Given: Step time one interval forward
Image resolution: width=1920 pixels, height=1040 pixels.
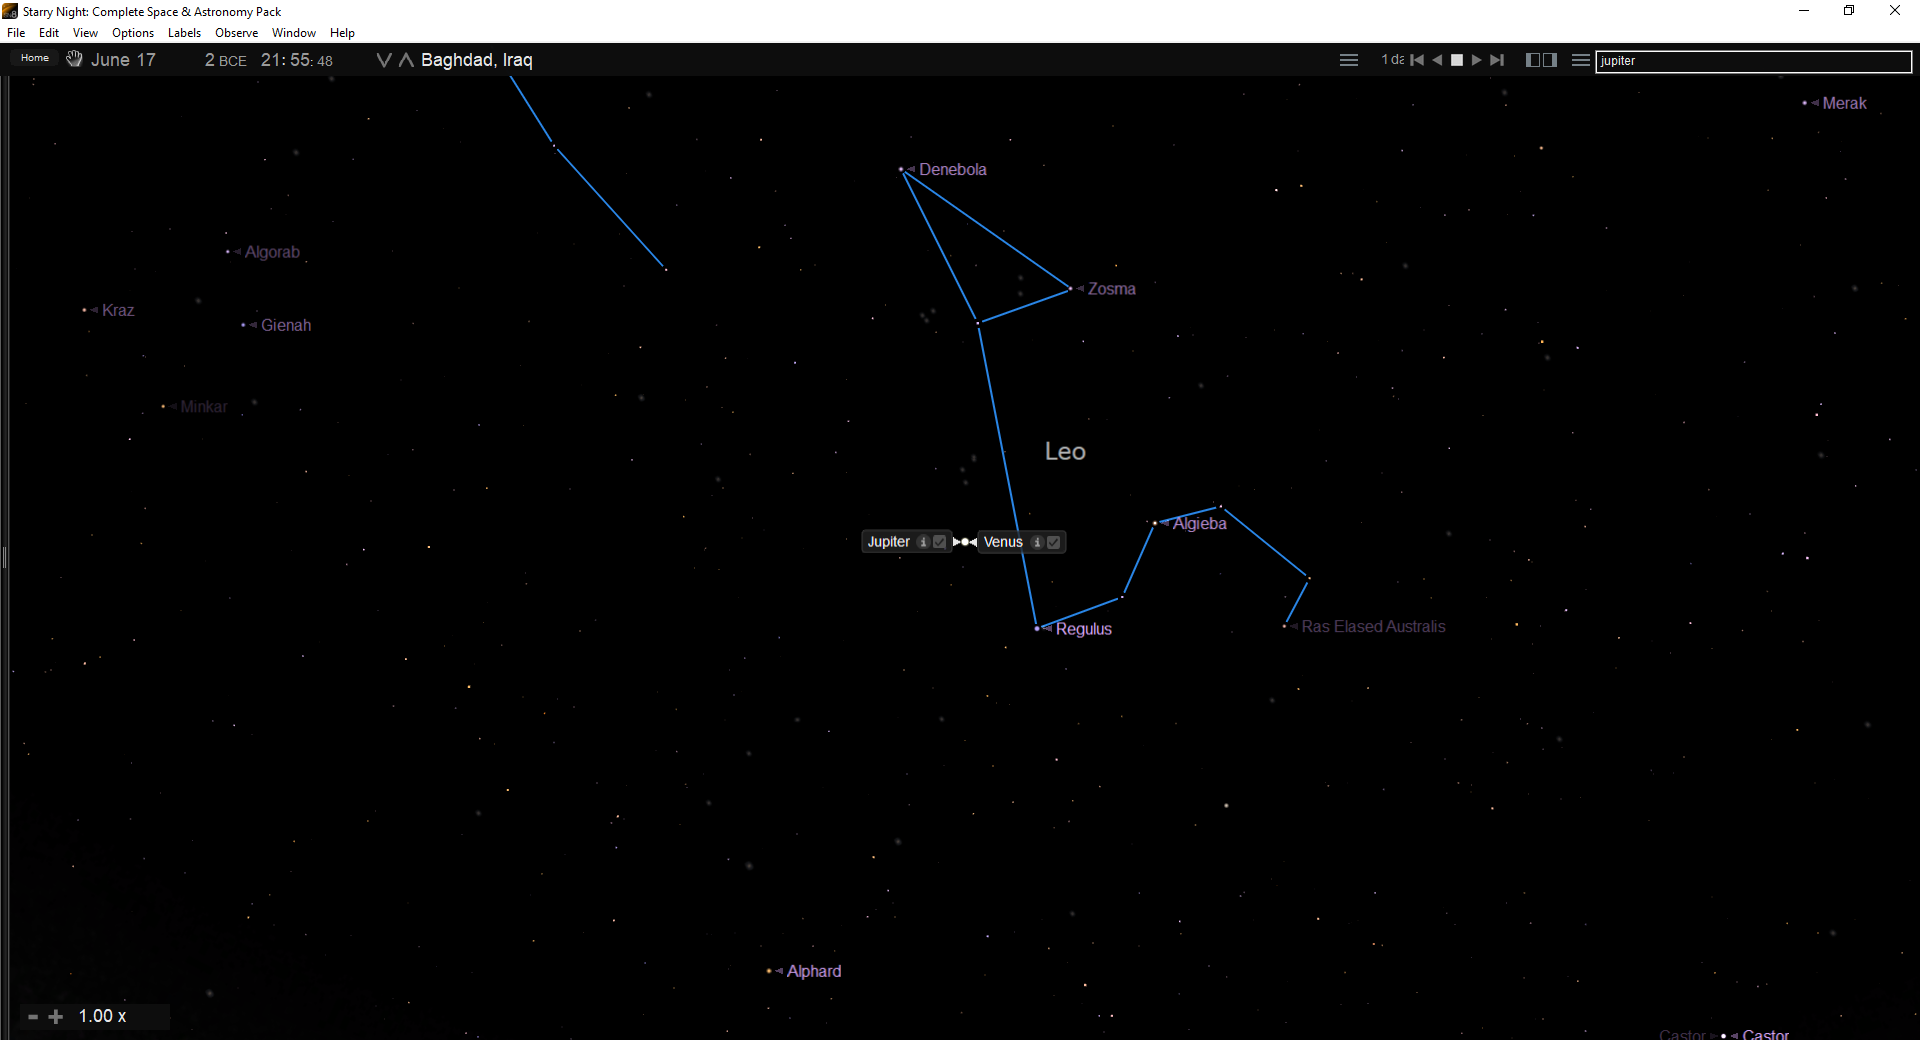Looking at the screenshot, I should (x=1497, y=60).
